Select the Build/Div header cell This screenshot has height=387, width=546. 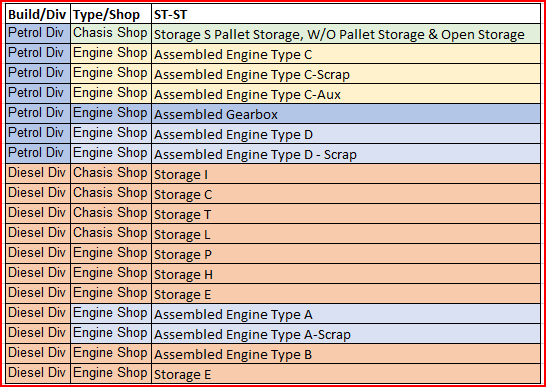(38, 14)
